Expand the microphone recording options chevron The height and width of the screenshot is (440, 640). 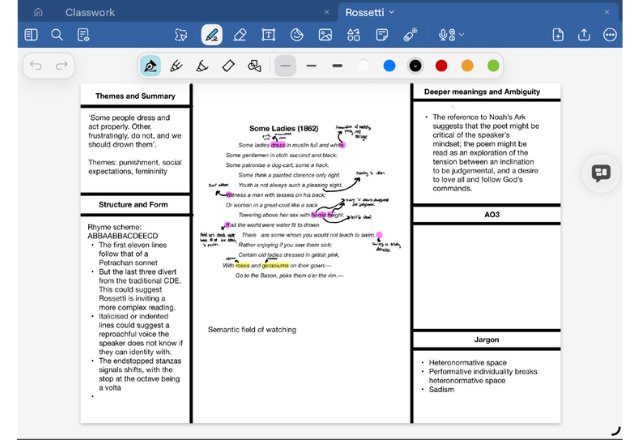tap(462, 35)
